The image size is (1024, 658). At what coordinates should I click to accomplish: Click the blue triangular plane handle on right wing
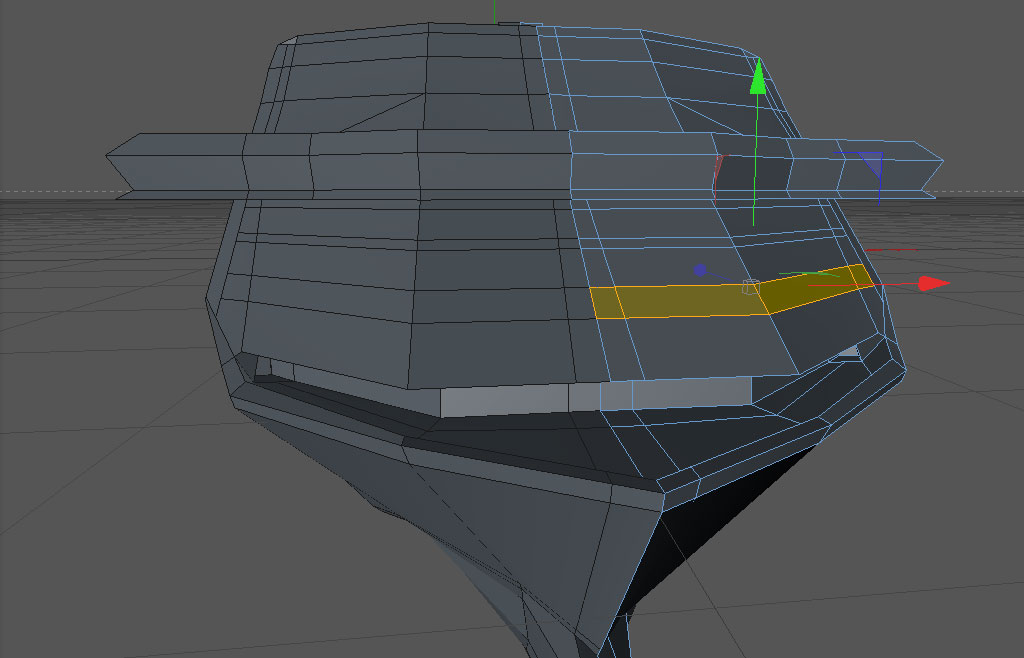pos(872,163)
